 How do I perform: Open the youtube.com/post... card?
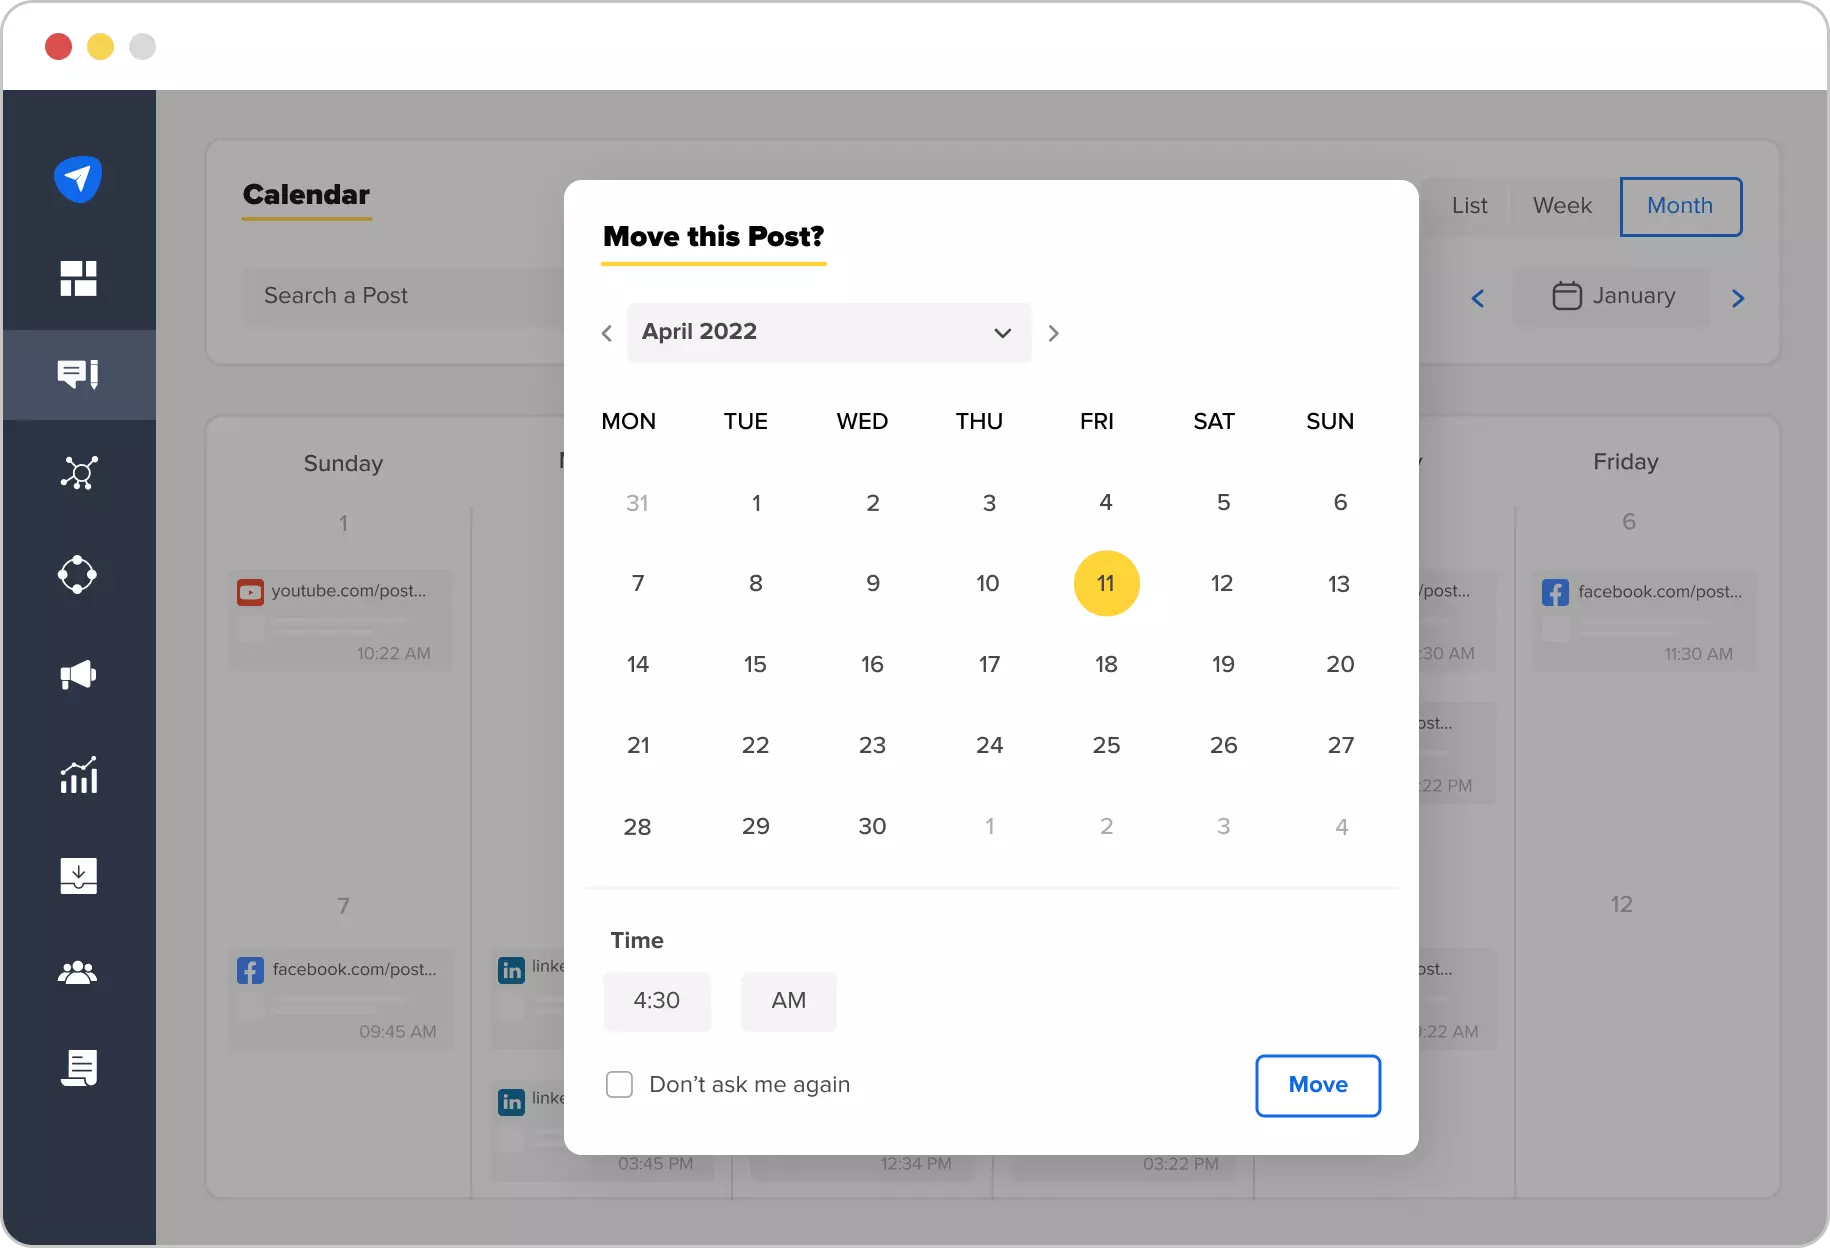coord(340,620)
